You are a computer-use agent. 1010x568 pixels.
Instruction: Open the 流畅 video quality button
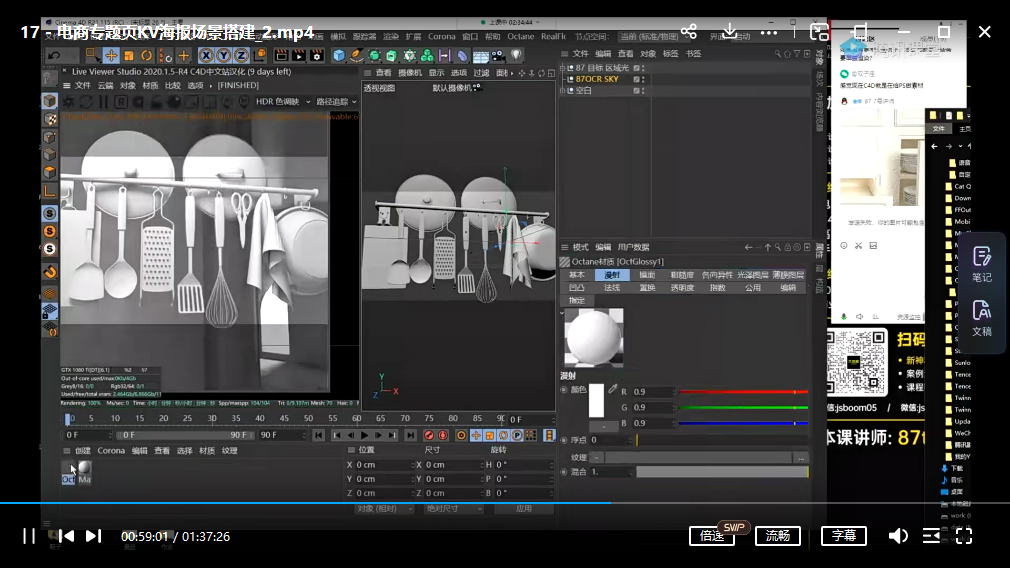coord(777,536)
